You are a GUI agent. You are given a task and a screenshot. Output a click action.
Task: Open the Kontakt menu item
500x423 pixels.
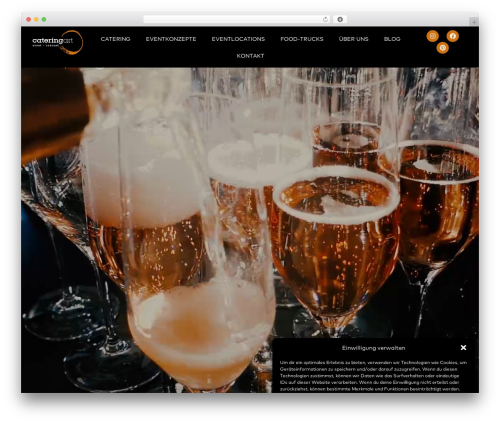point(250,56)
